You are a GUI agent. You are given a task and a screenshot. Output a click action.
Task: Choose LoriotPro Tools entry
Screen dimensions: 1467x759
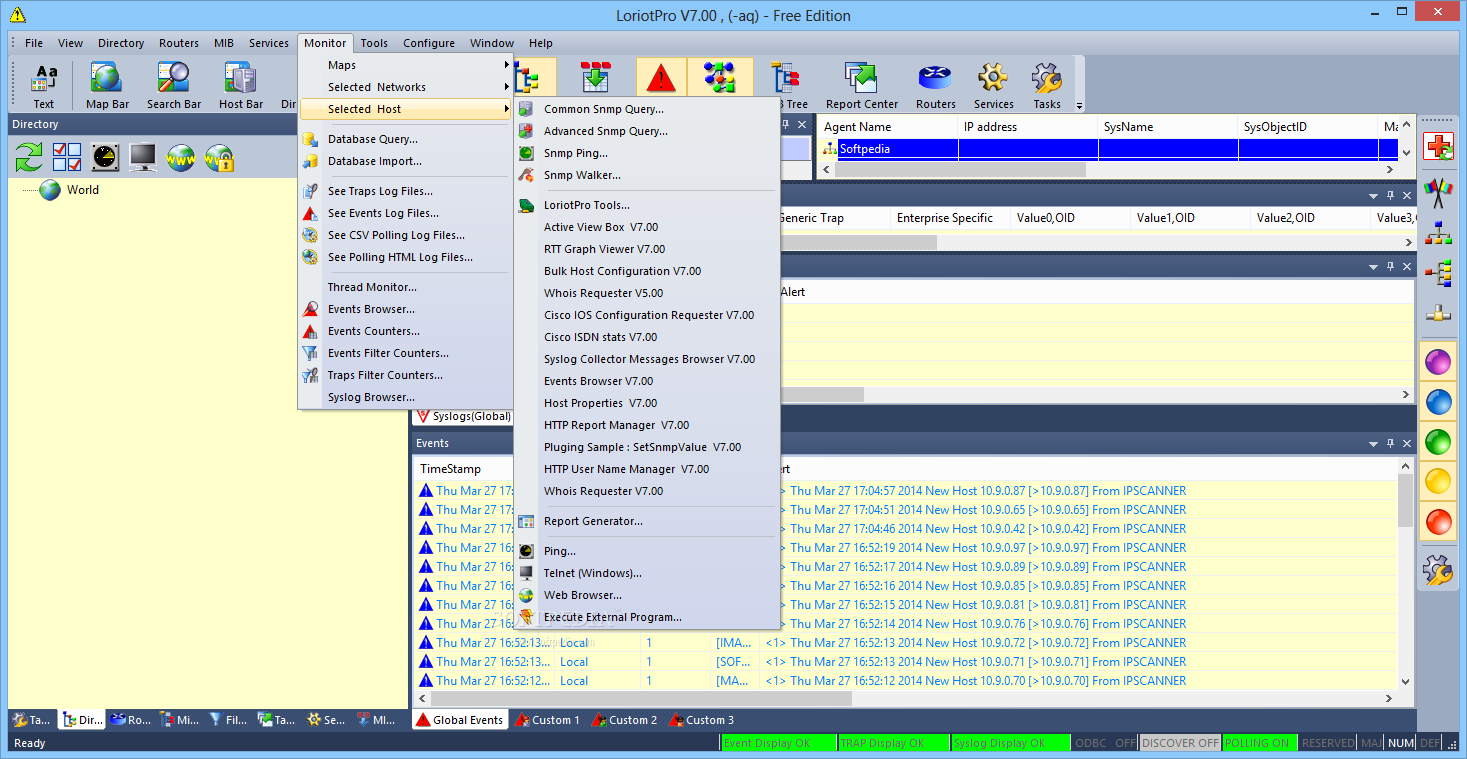tap(646, 205)
